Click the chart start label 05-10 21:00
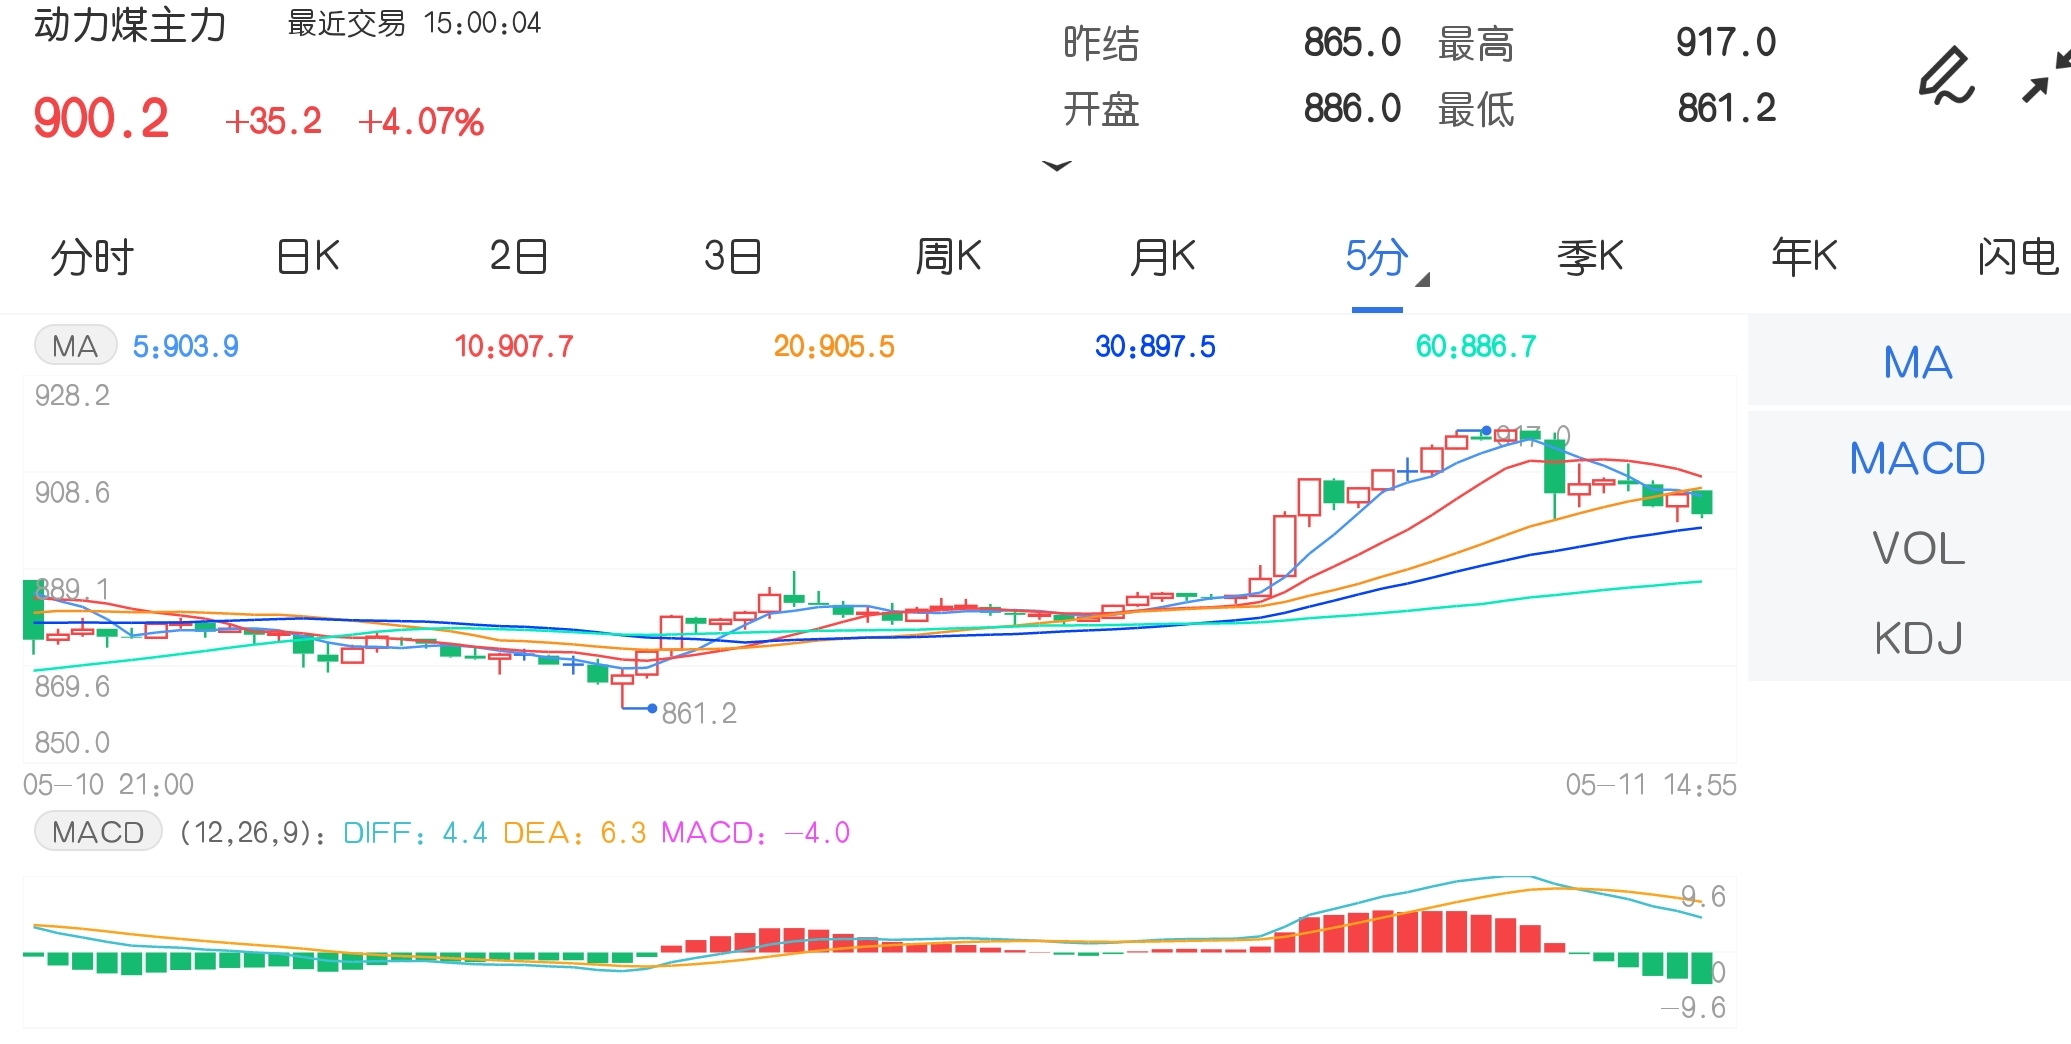 click(x=109, y=784)
